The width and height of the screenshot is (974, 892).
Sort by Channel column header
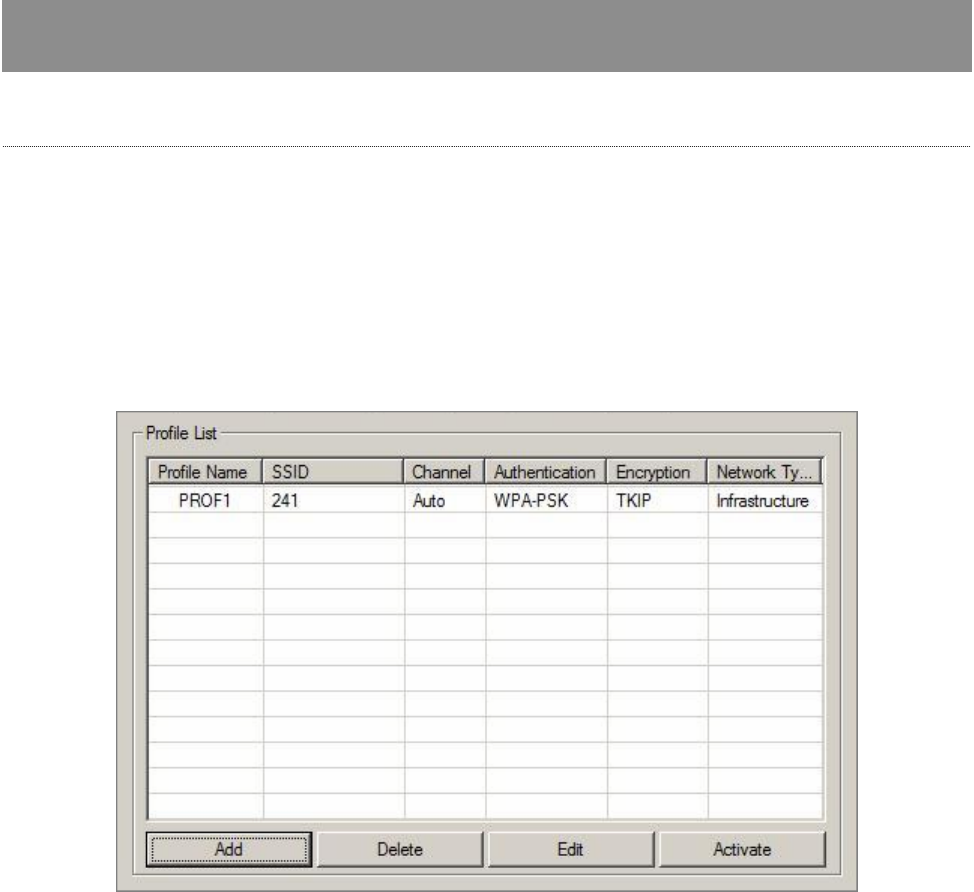(444, 472)
